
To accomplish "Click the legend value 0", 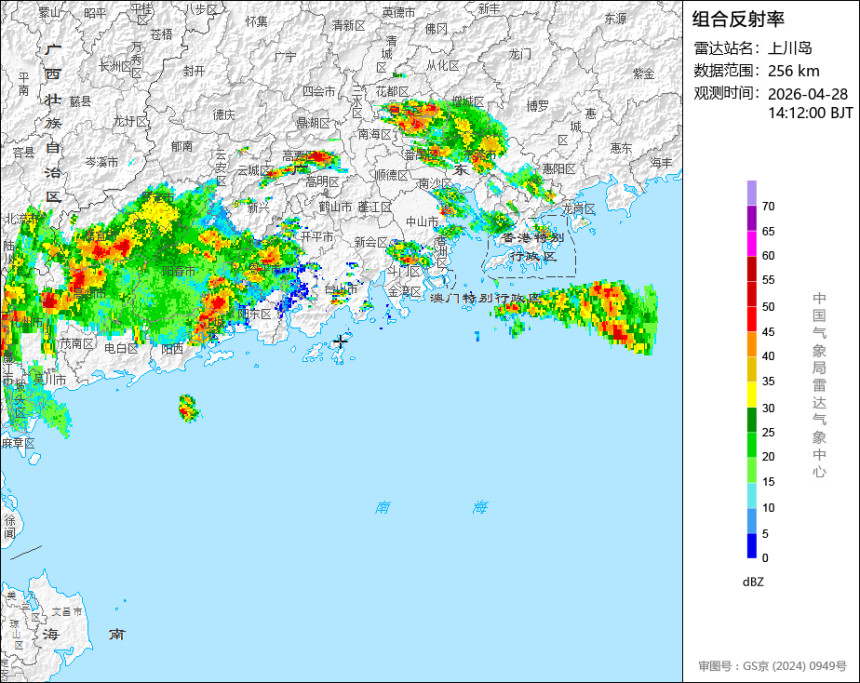I will pyautogui.click(x=765, y=558).
